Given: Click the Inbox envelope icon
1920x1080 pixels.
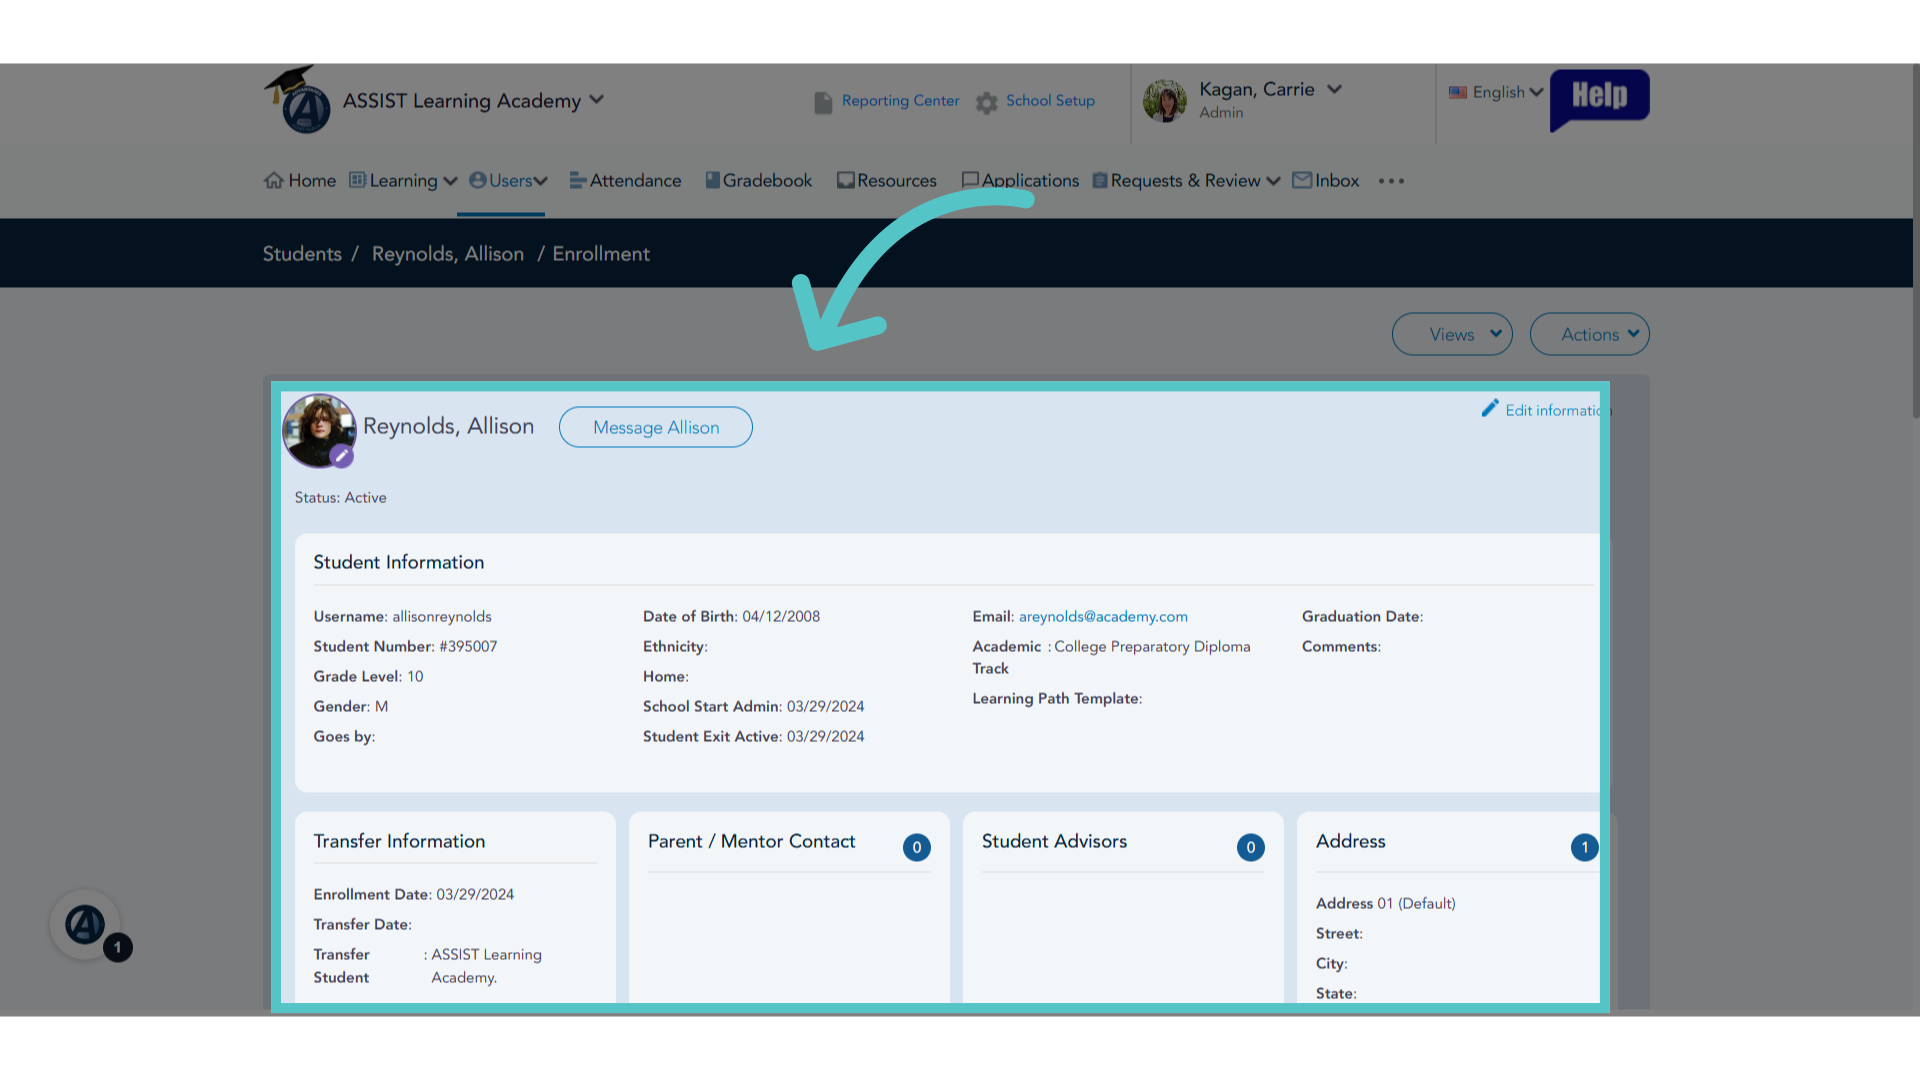Looking at the screenshot, I should [x=1302, y=180].
